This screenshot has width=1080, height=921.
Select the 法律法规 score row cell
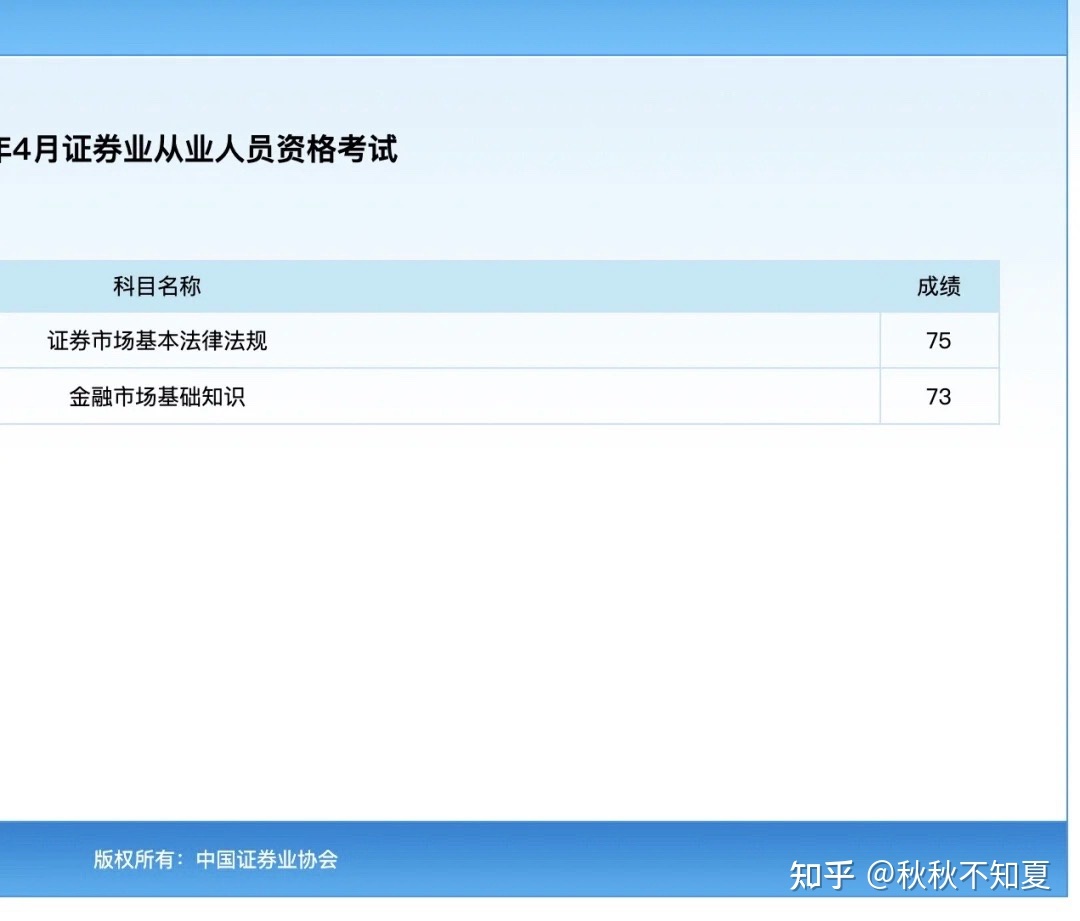(x=938, y=341)
